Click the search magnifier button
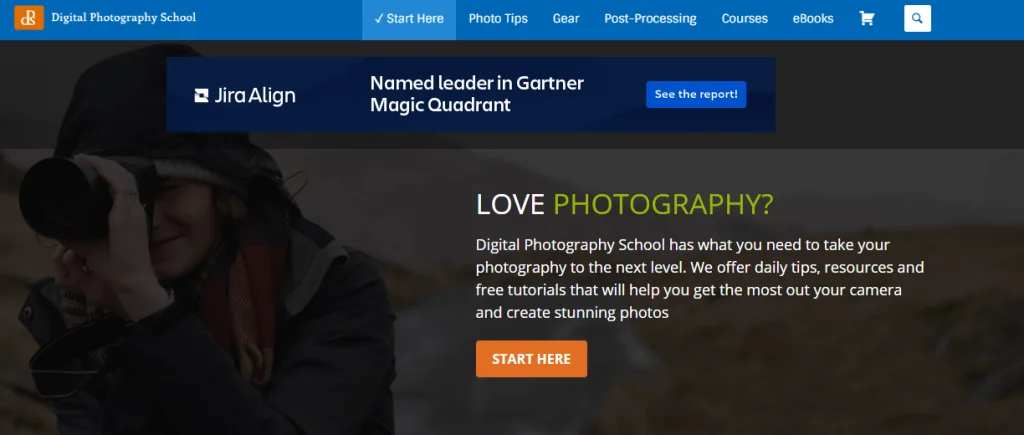The width and height of the screenshot is (1024, 435). click(918, 18)
